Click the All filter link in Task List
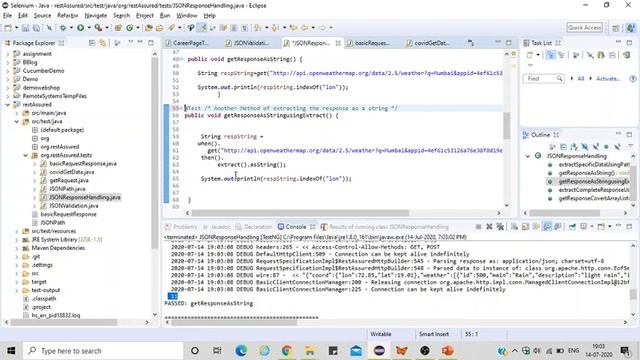 click(580, 78)
